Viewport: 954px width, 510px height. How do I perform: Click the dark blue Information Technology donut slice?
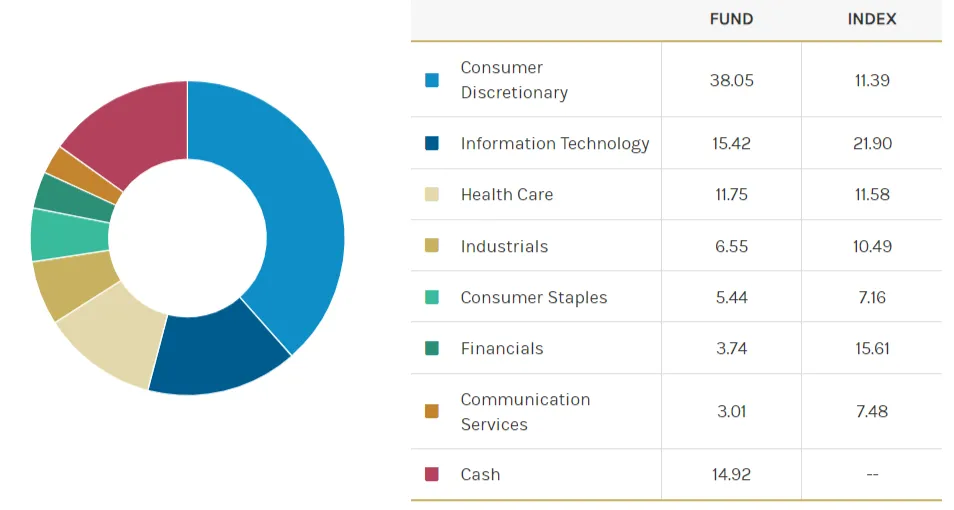coord(220,351)
